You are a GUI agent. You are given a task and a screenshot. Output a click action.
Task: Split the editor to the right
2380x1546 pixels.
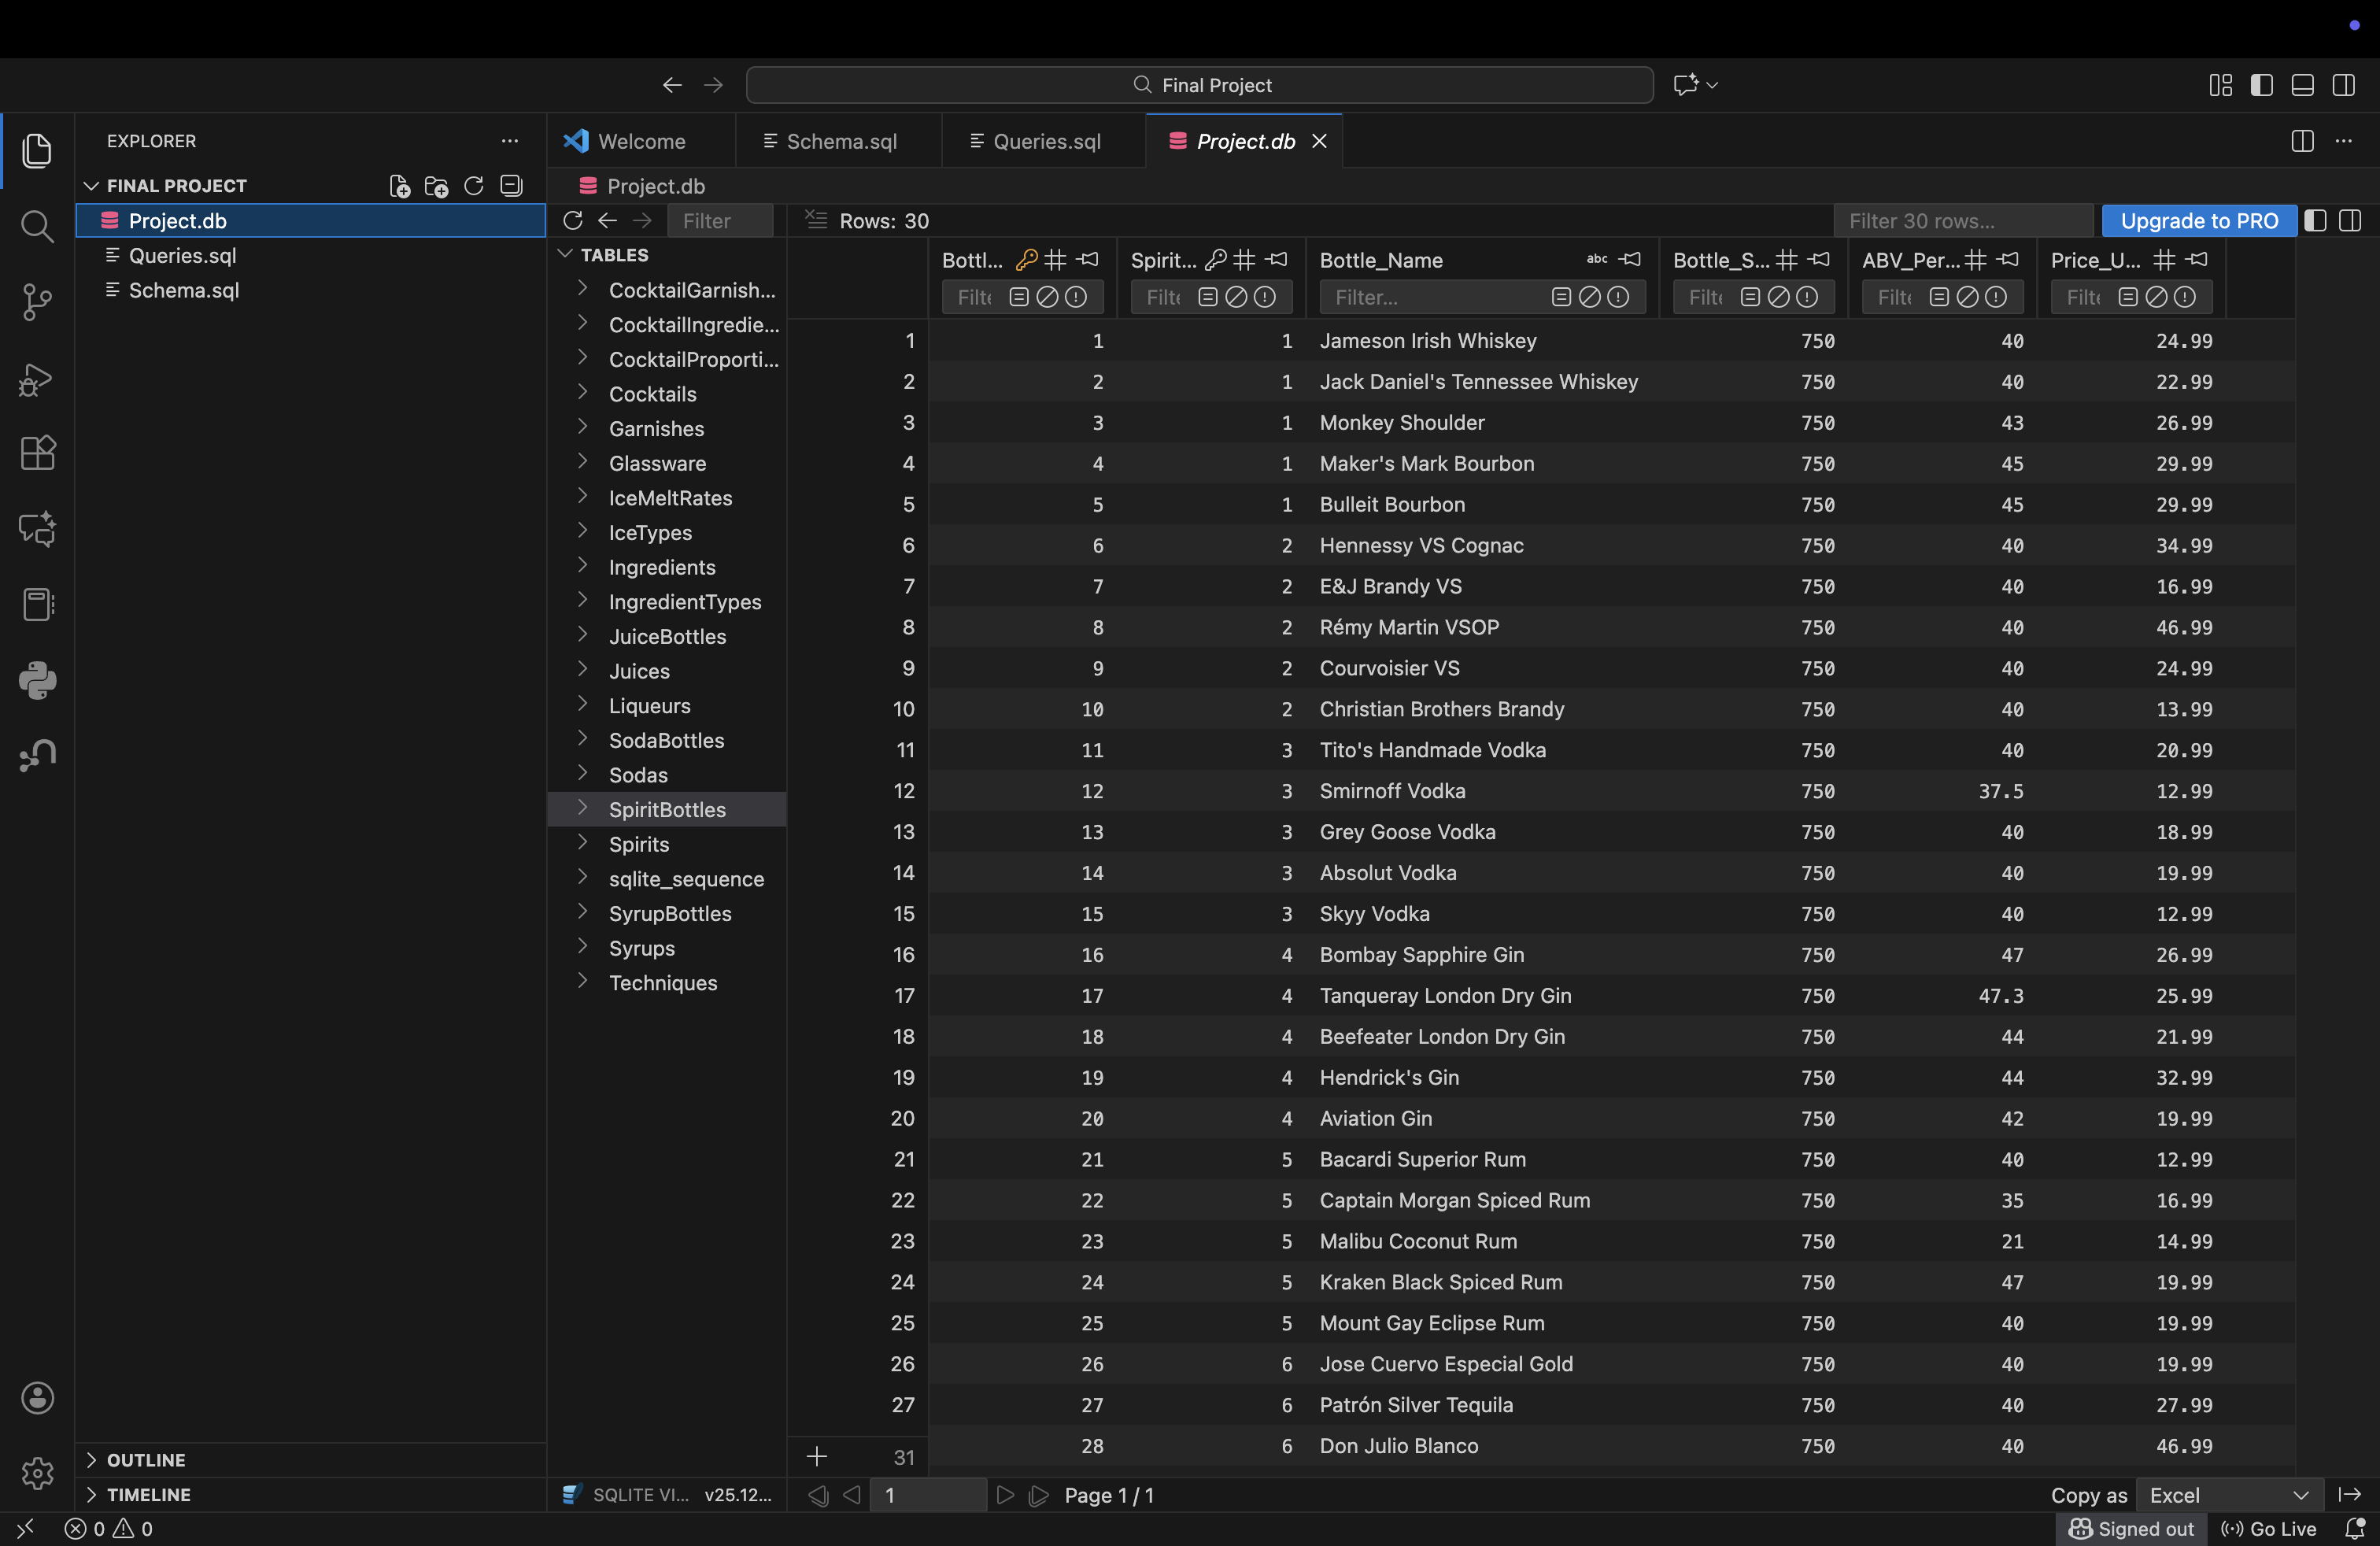point(2303,141)
